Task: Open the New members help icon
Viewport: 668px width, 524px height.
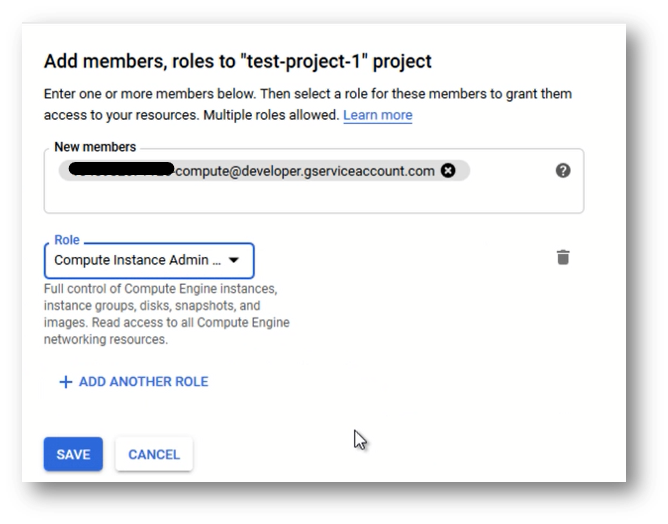Action: pos(563,170)
